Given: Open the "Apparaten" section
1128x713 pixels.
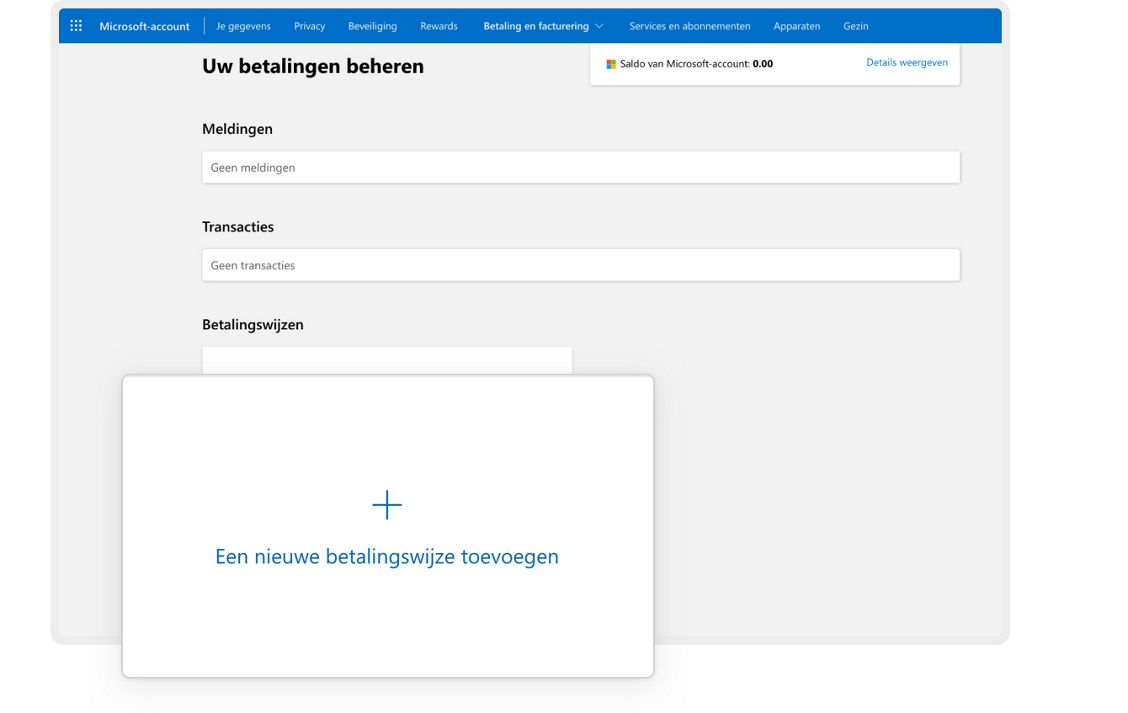Looking at the screenshot, I should click(797, 26).
